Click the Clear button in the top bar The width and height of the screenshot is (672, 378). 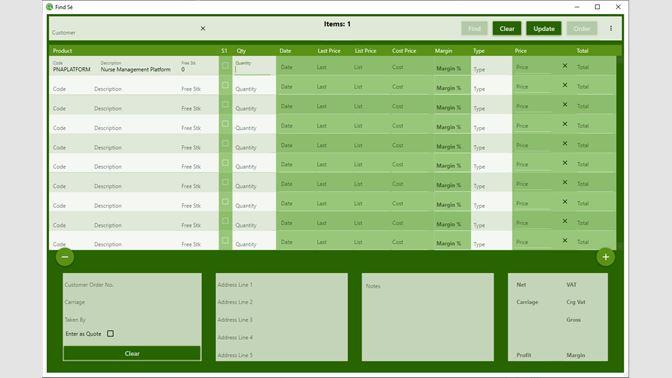507,28
